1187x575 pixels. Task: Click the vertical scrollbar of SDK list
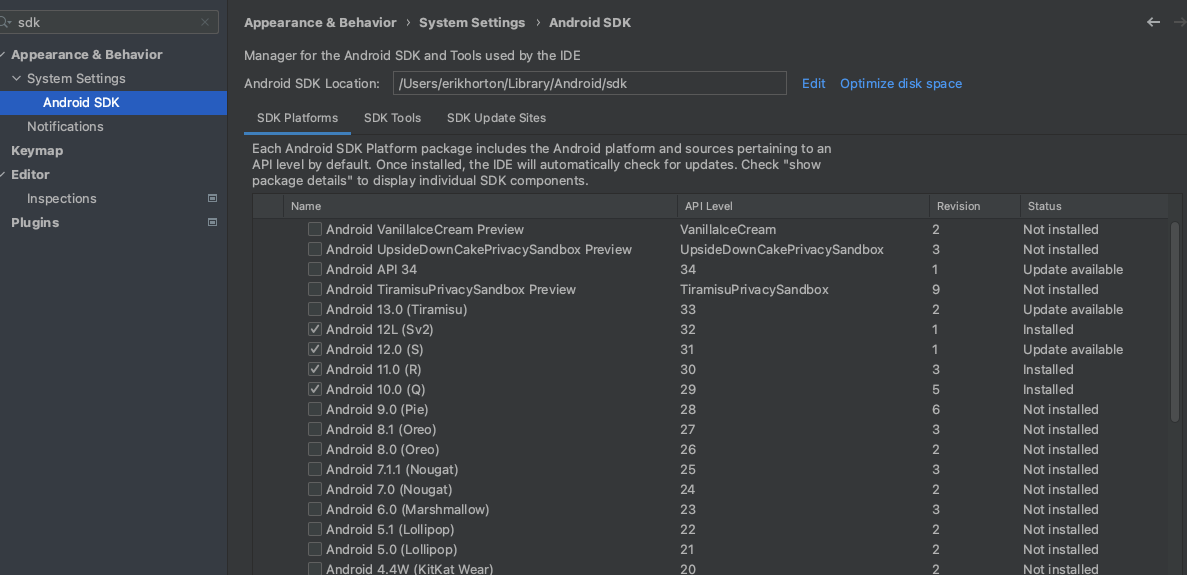(x=1175, y=322)
